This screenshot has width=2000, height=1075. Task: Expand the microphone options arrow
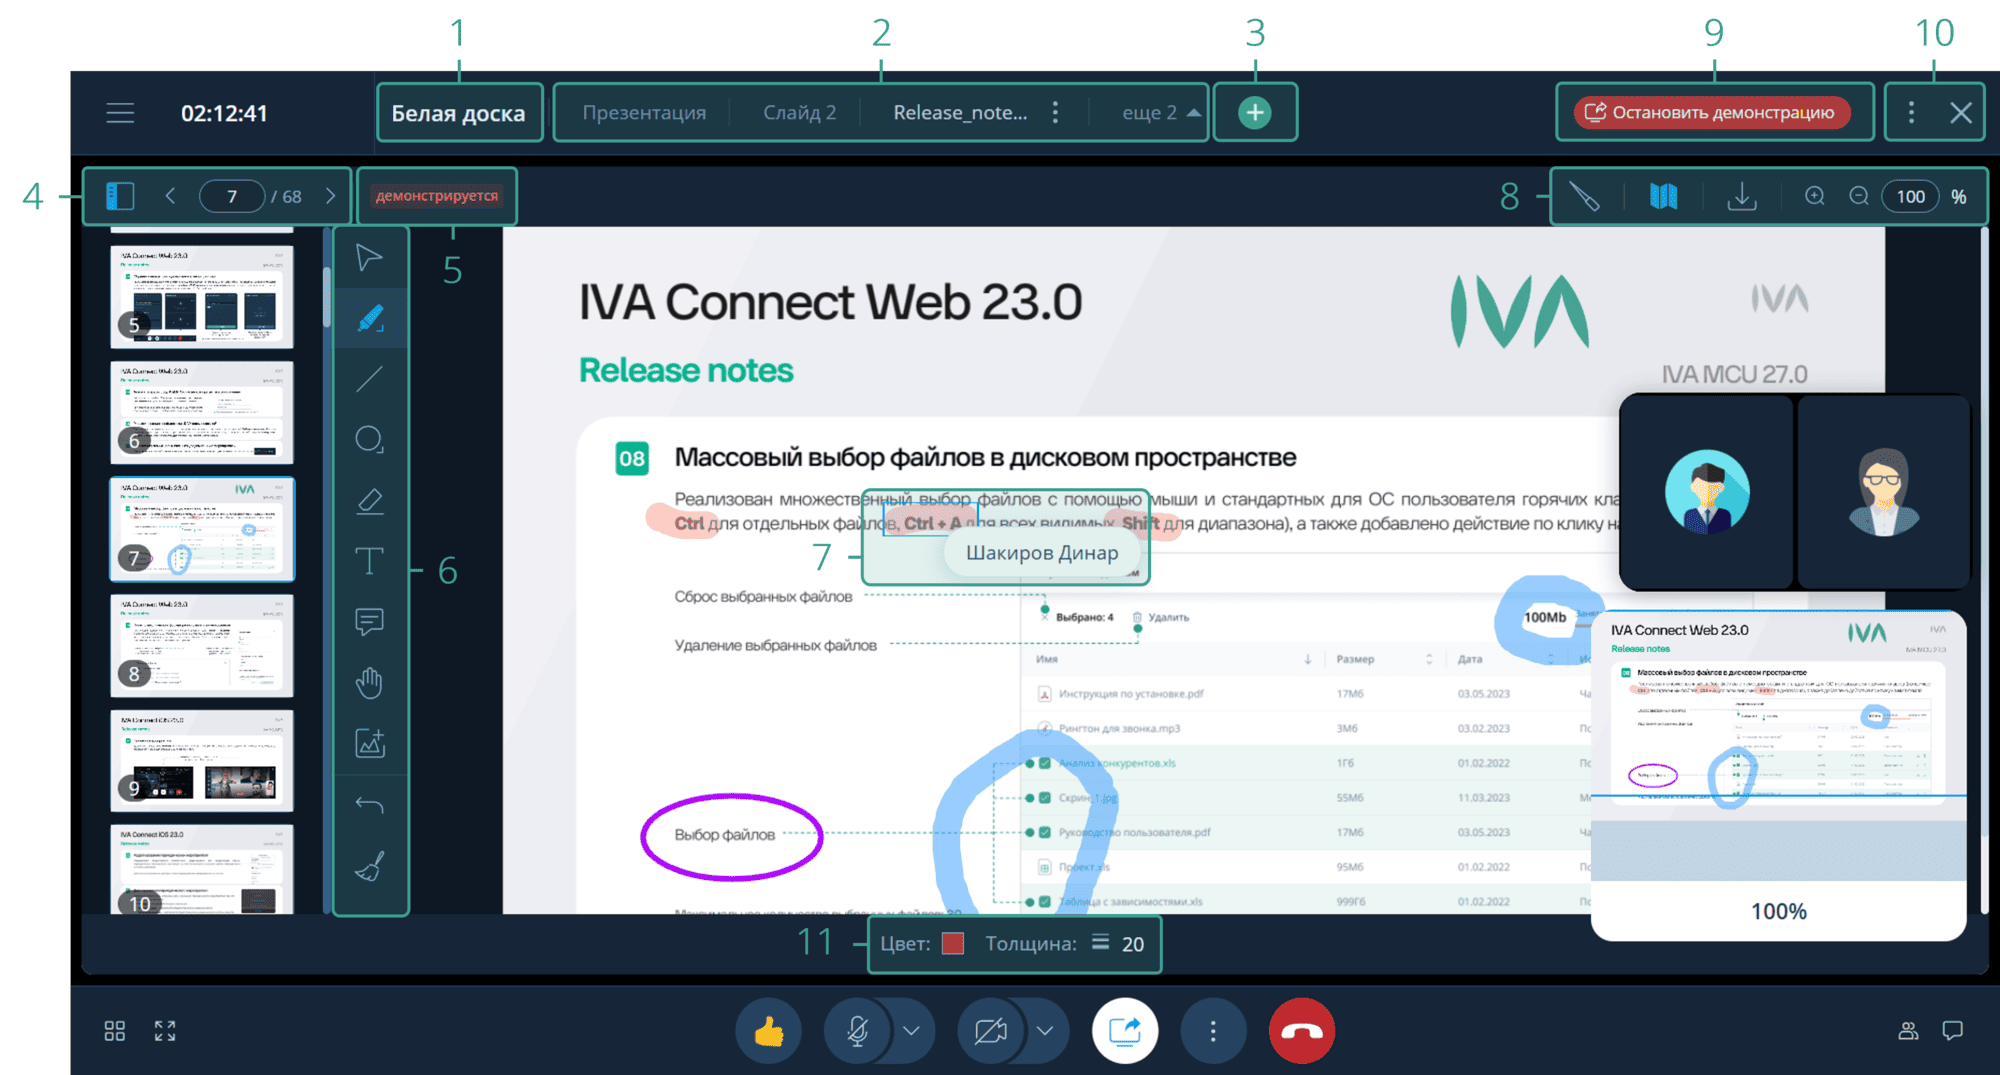pos(911,1031)
